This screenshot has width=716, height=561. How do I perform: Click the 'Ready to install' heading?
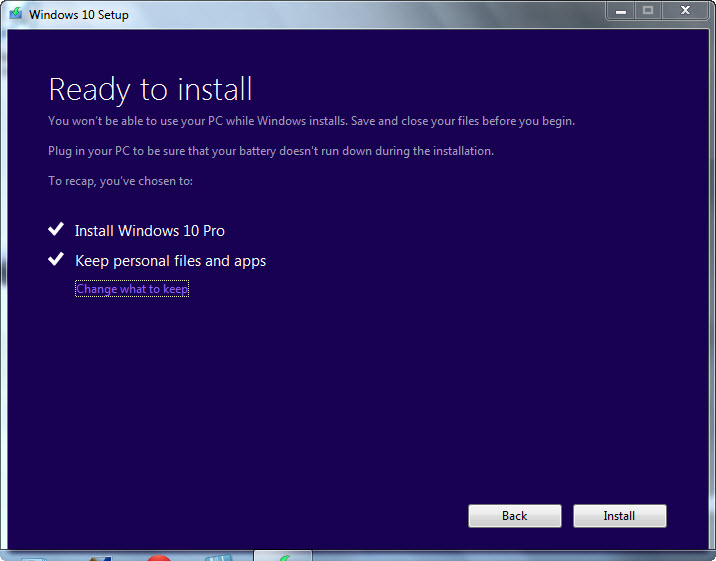150,89
